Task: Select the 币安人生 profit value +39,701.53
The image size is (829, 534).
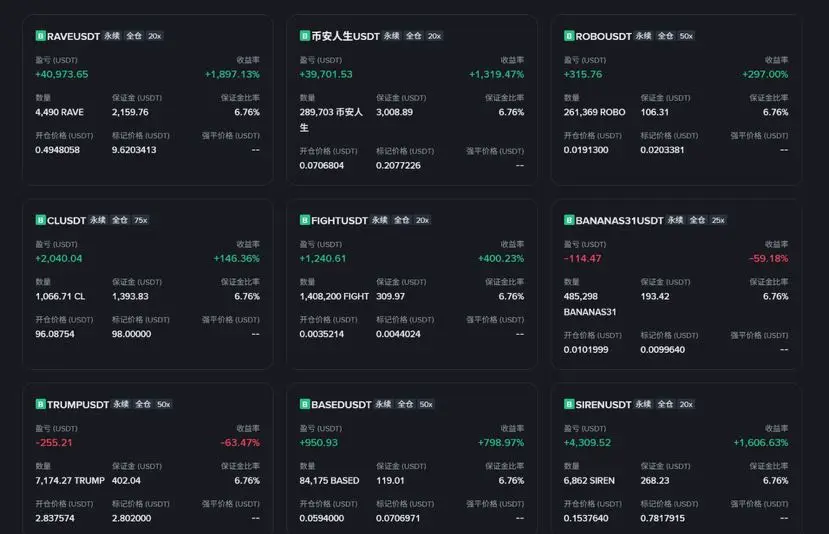Action: coord(326,75)
